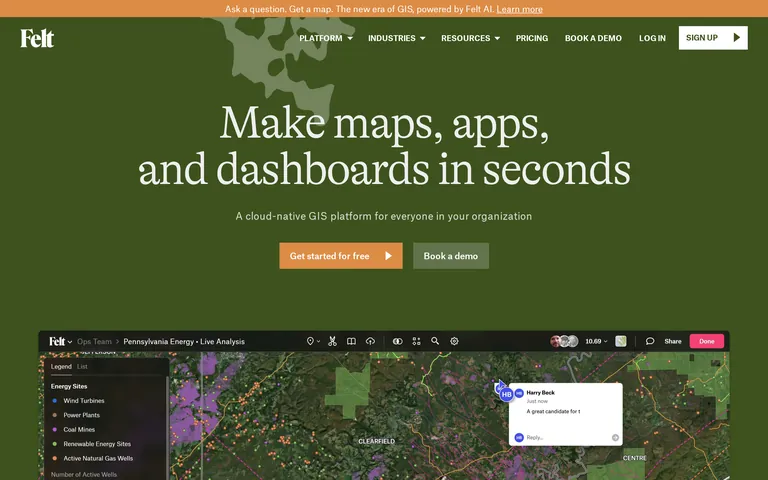The width and height of the screenshot is (768, 480).
Task: Click the Renewable Energy Sites green swatch
Action: [54, 444]
